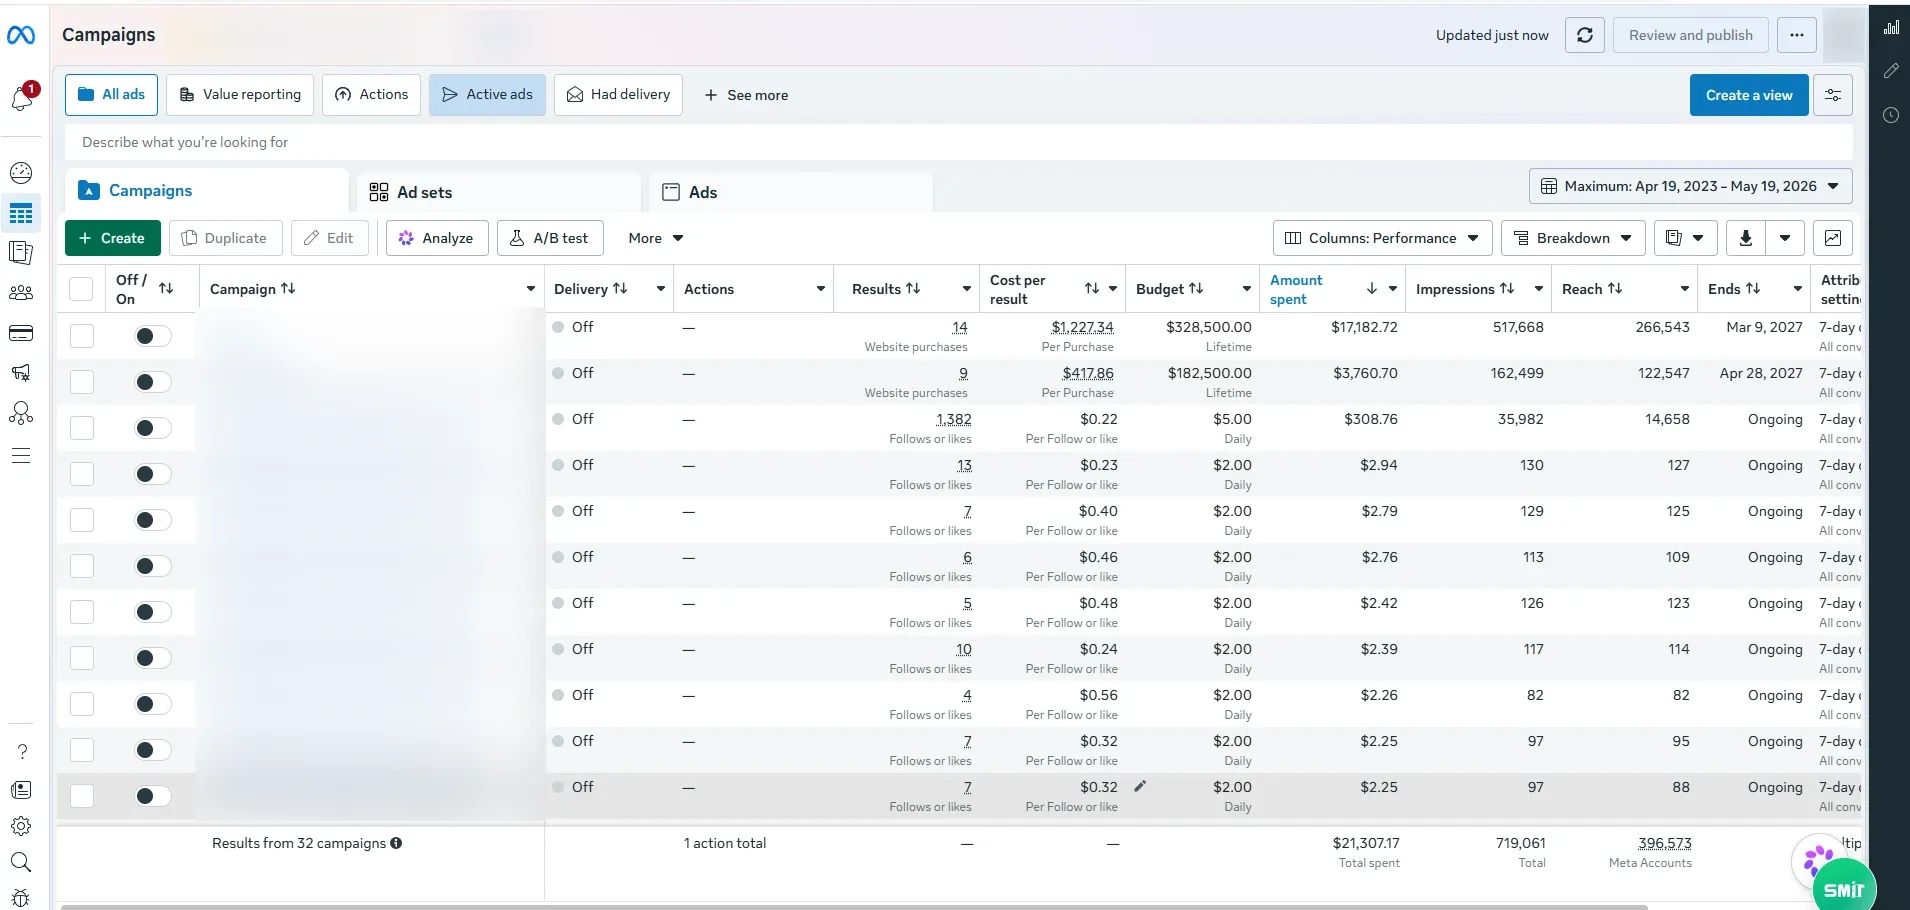Check the select-all campaigns checkbox

click(81, 289)
